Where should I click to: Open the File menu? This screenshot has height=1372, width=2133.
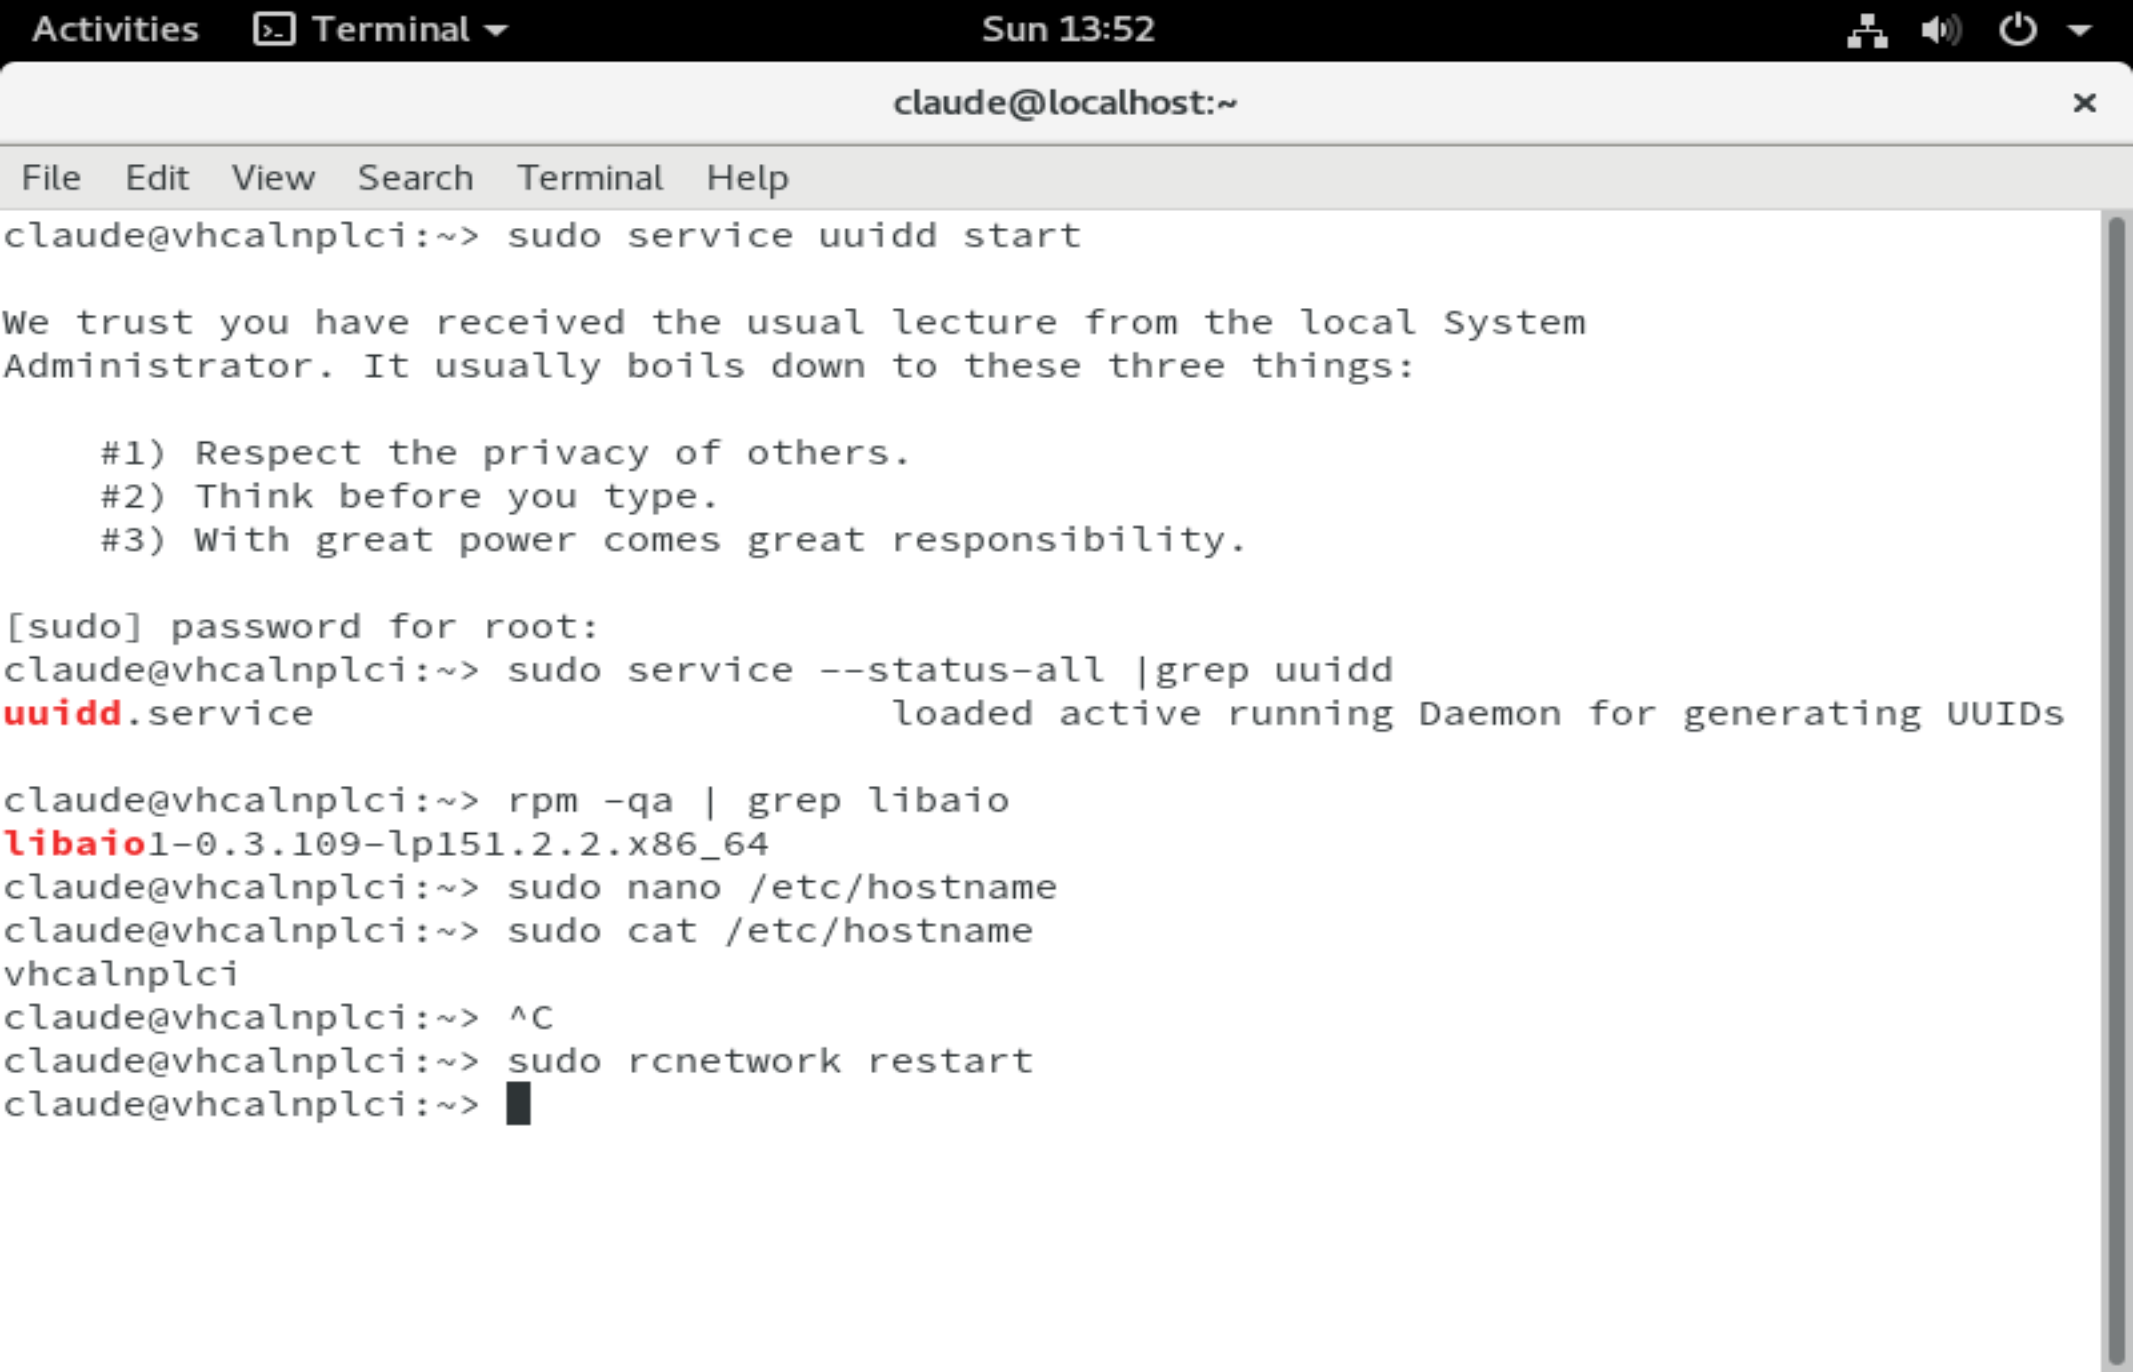pos(51,178)
